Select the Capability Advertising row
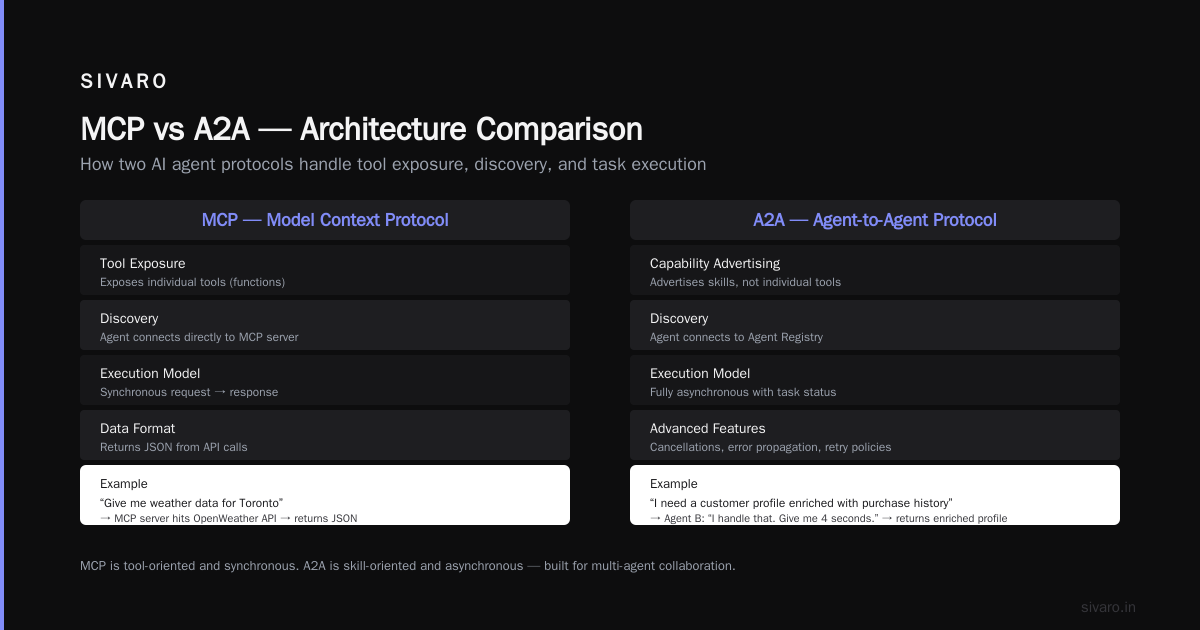 [x=875, y=270]
